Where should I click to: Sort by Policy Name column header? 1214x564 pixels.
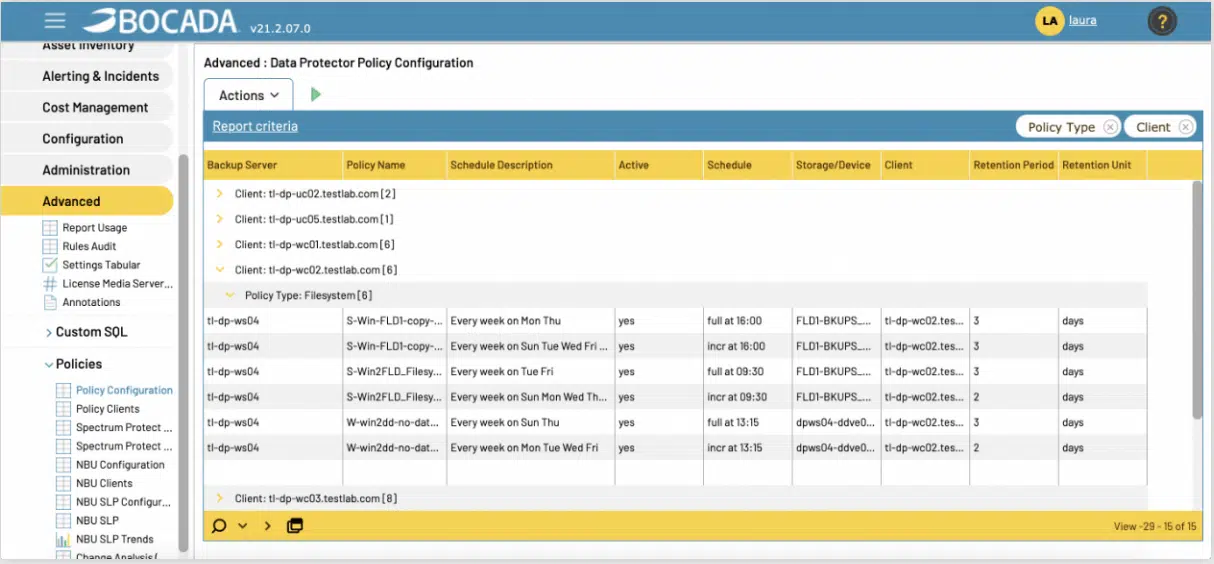(393, 165)
